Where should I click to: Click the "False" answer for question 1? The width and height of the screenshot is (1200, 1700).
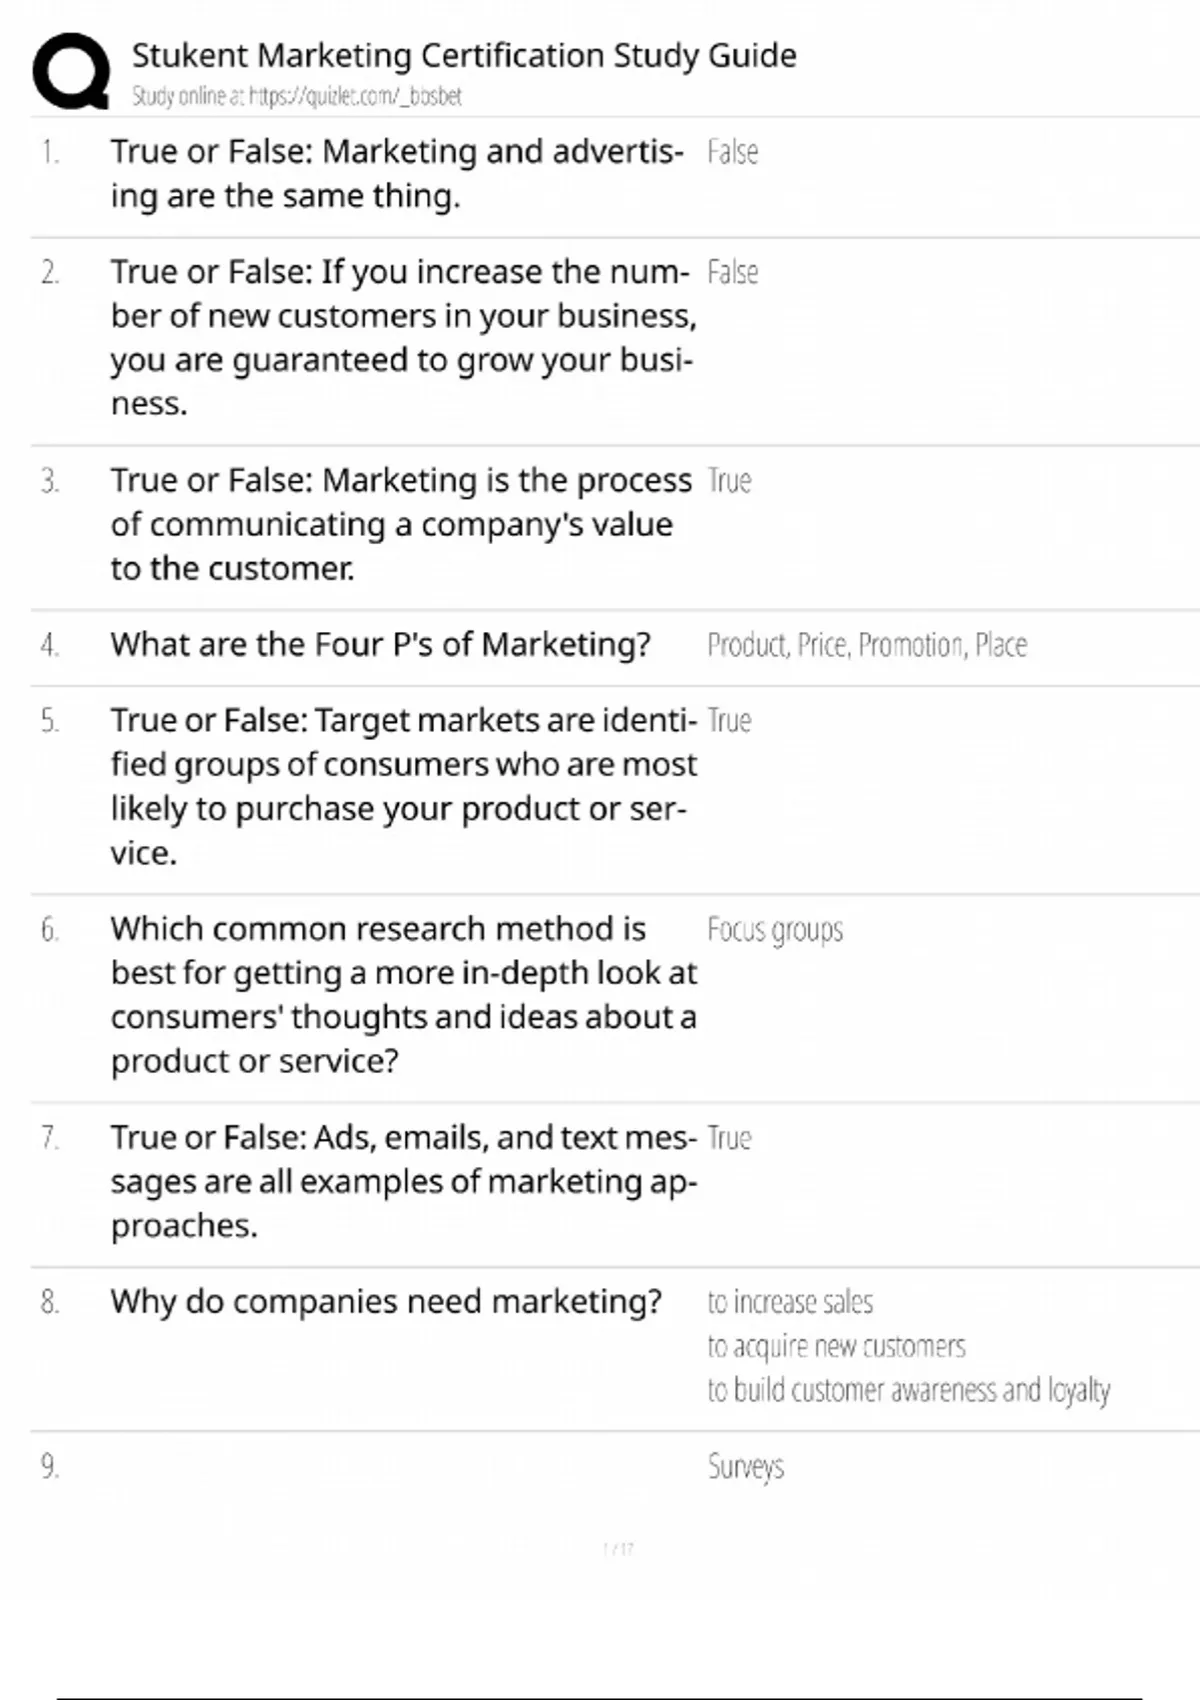point(732,153)
